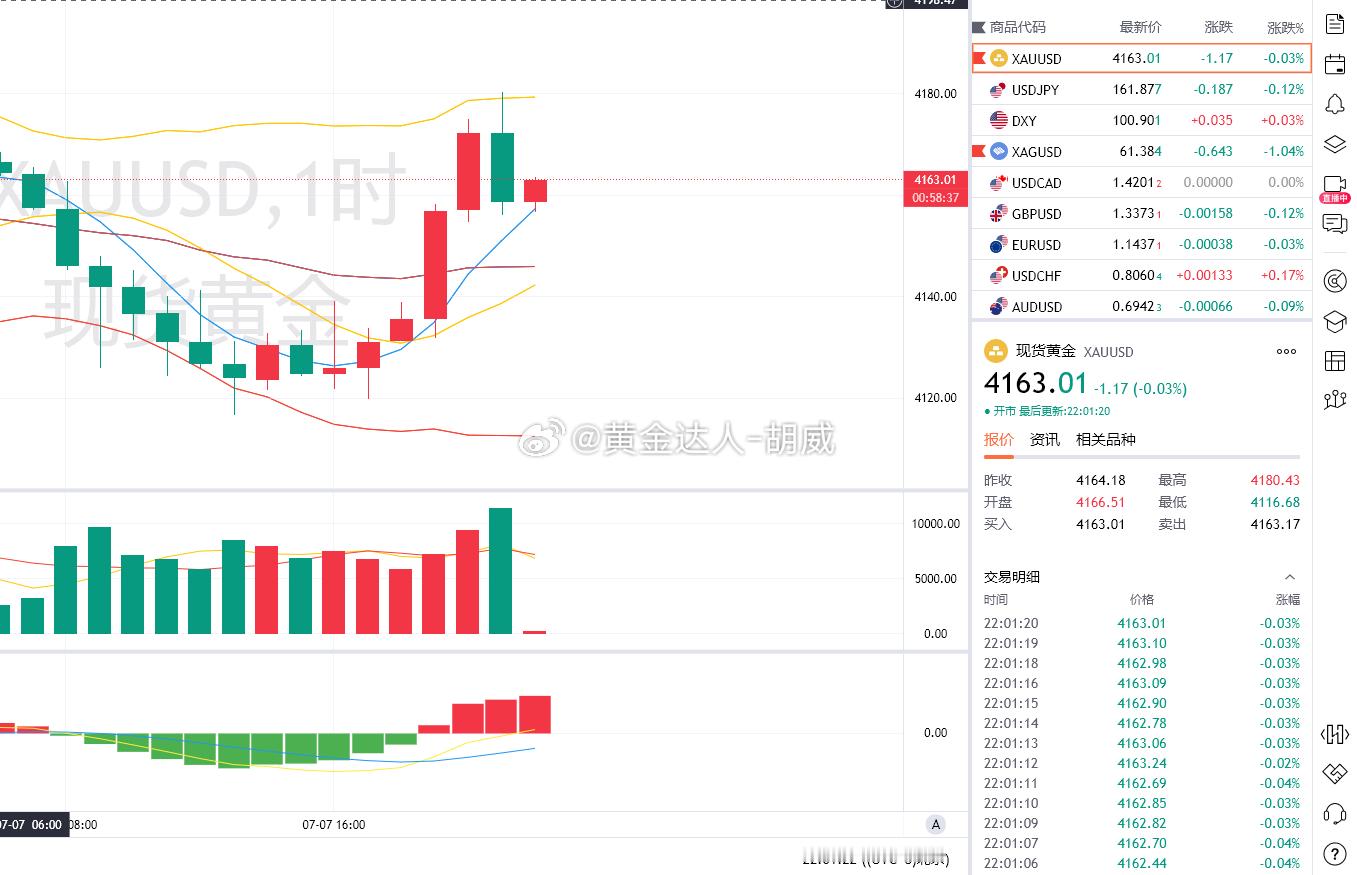Screen dimensions: 1357x875
Task: Click the stacked layers icon in sidebar
Action: [1334, 144]
